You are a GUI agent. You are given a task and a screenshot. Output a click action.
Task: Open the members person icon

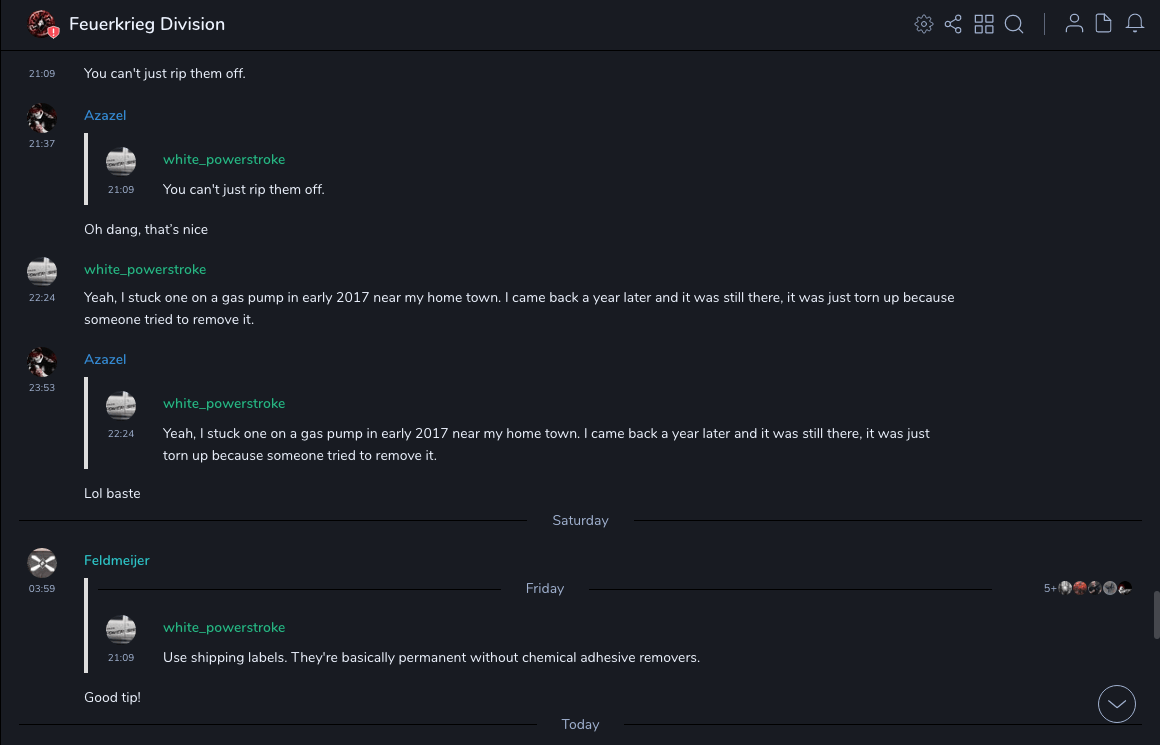[x=1074, y=24]
